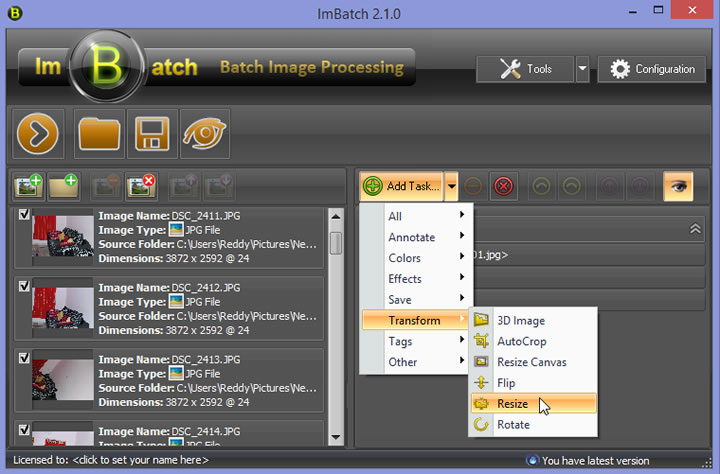The width and height of the screenshot is (720, 474).
Task: Choose Rotate from Transform submenu
Action: coord(534,424)
